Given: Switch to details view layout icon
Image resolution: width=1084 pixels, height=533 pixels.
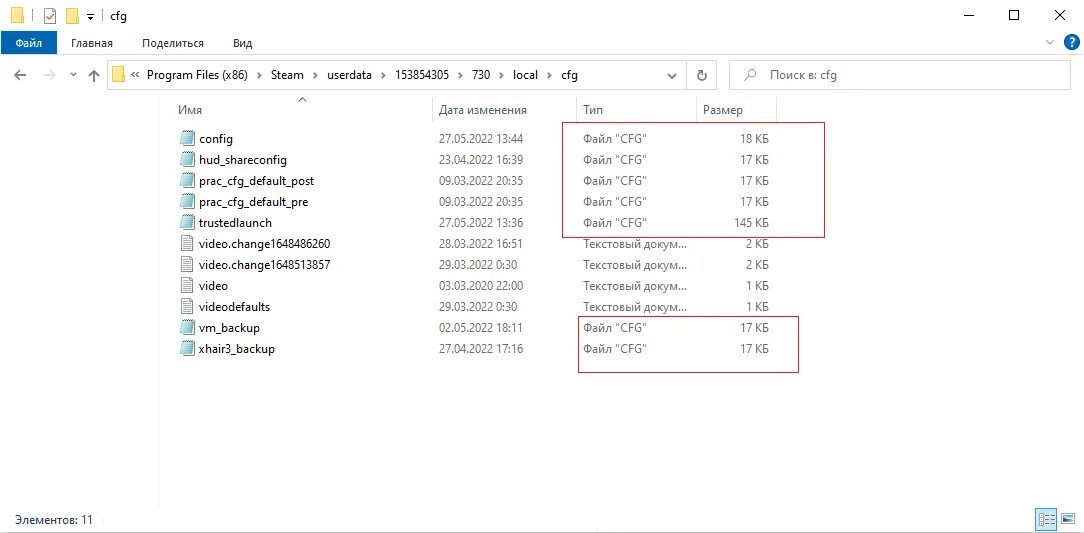Looking at the screenshot, I should pos(1047,518).
